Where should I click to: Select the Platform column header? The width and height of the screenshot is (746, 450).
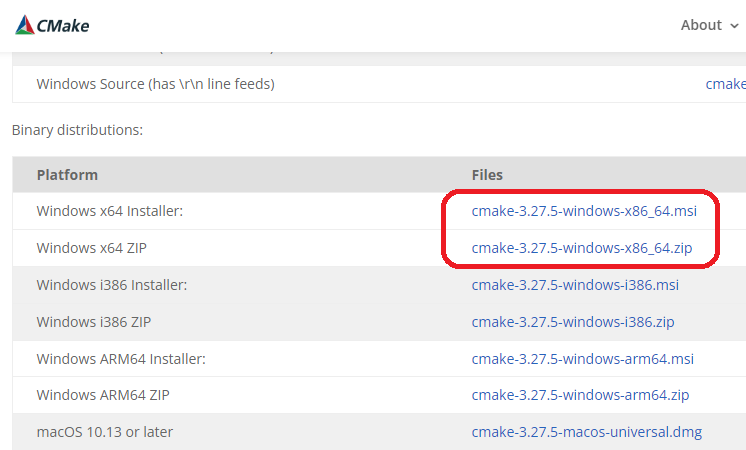click(x=67, y=175)
